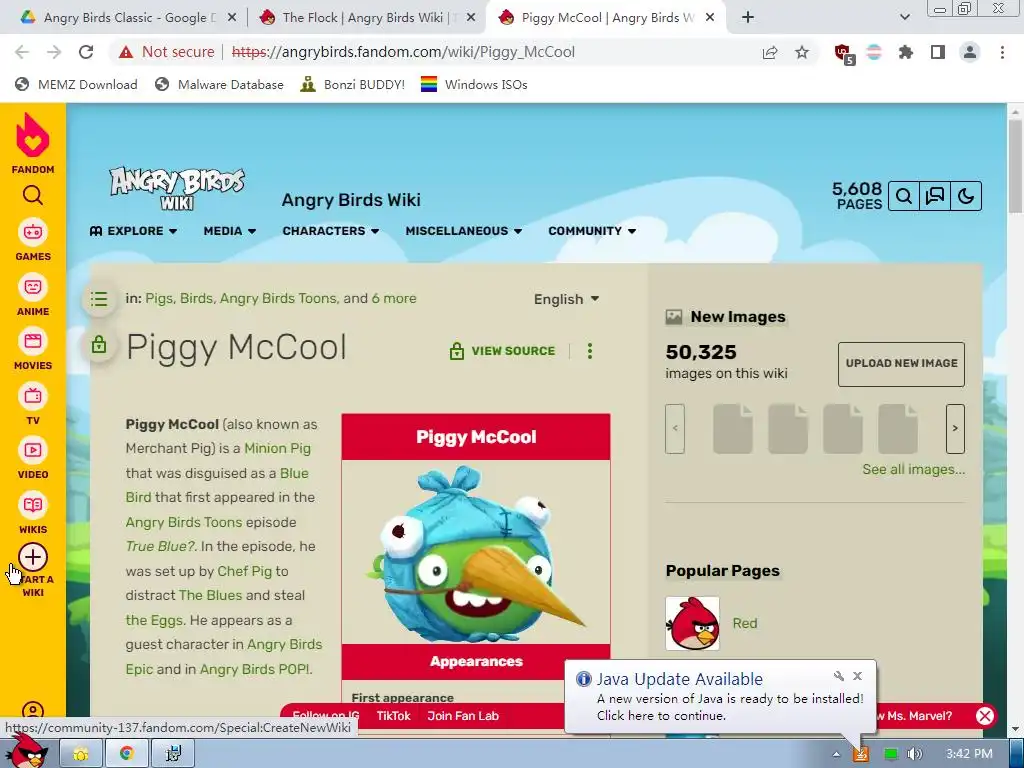Click the Red character thumbnail

point(692,623)
